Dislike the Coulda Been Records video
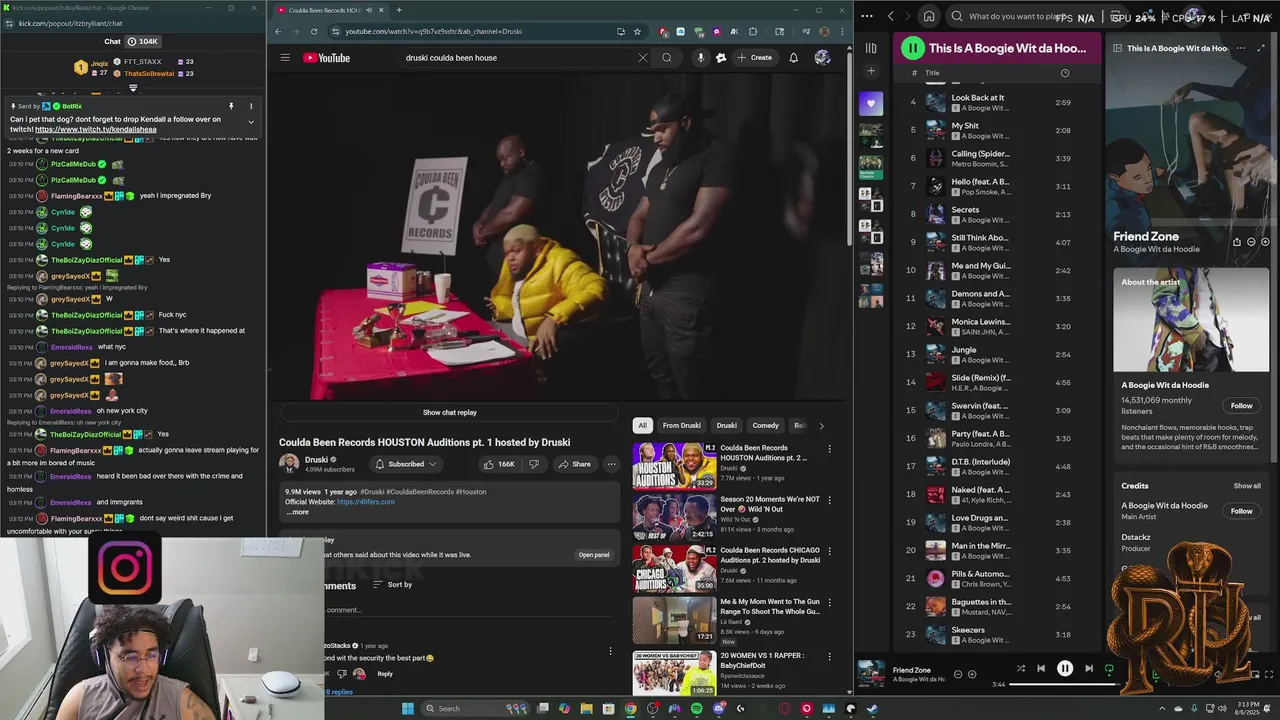The image size is (1280, 720). [534, 464]
